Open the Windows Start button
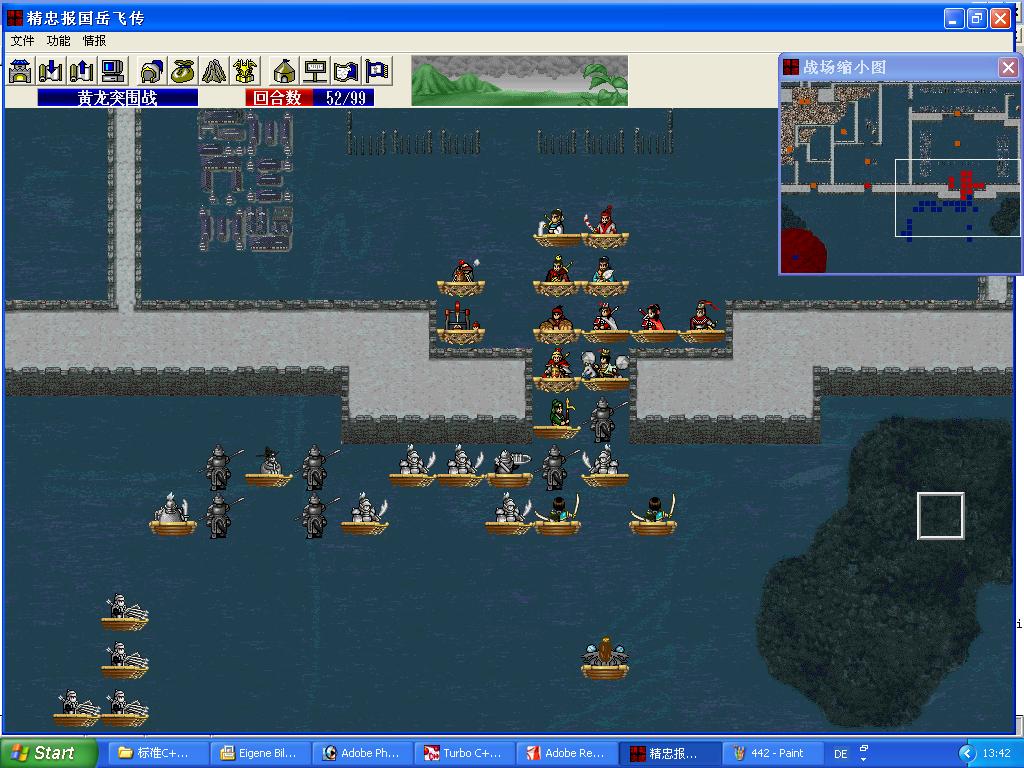Image resolution: width=1024 pixels, height=768 pixels. (x=48, y=753)
